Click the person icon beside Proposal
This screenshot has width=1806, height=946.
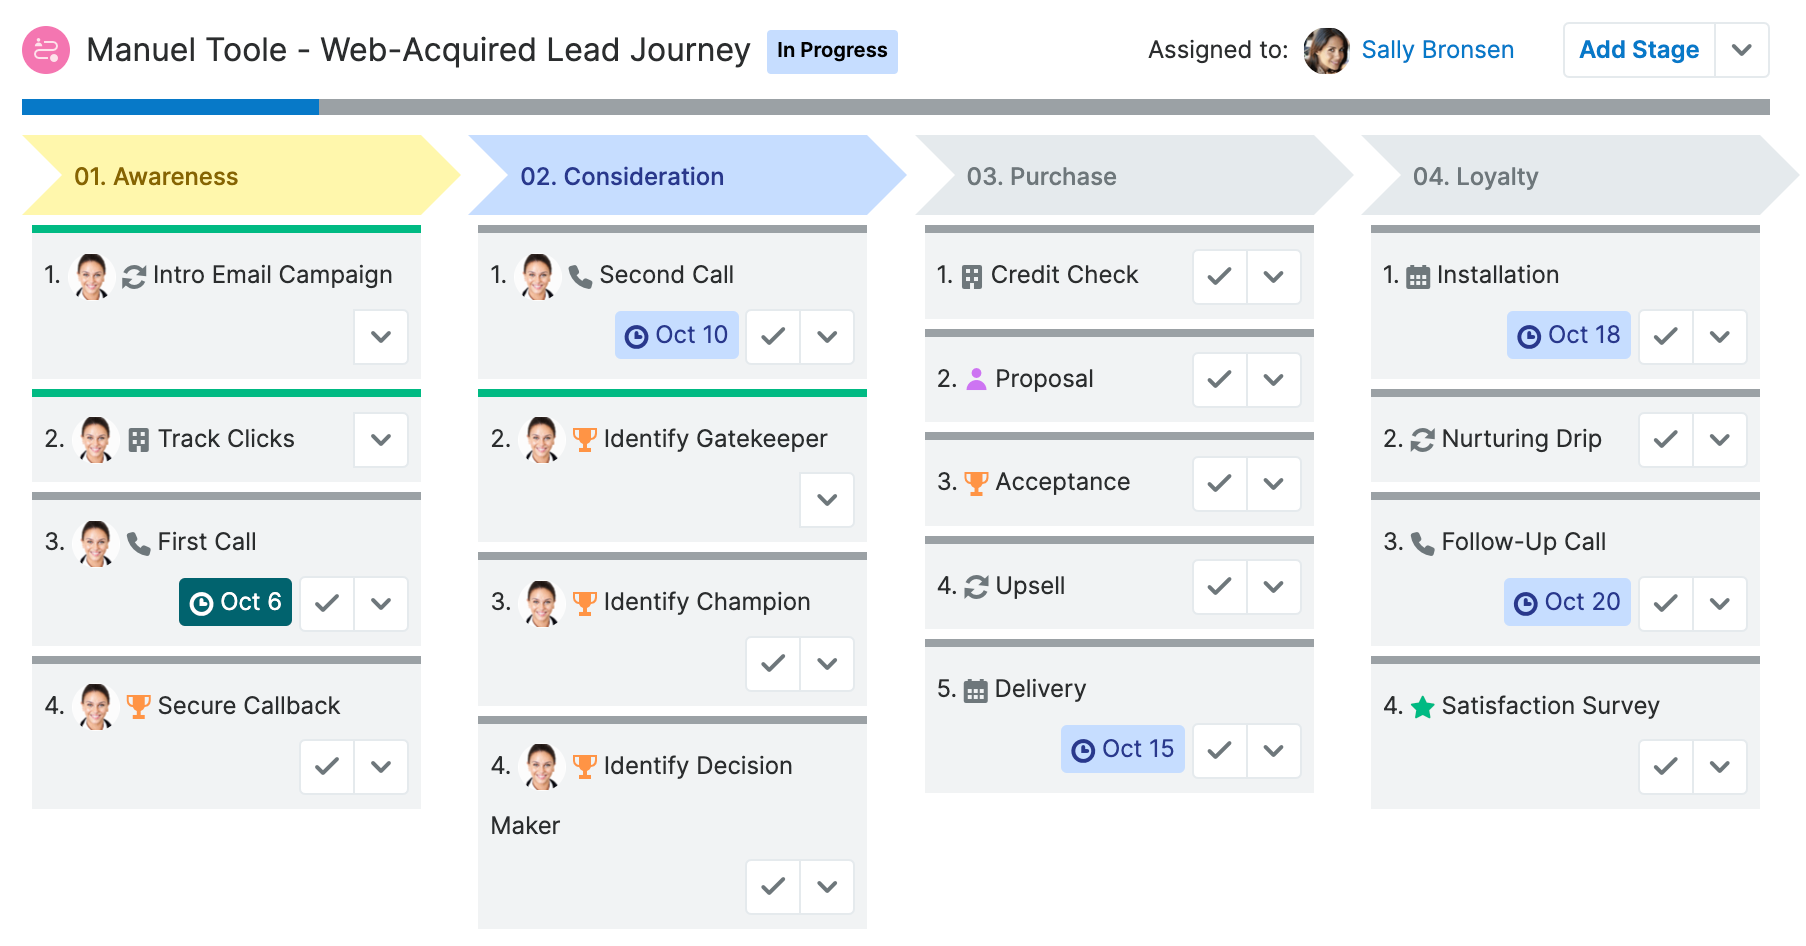click(x=976, y=379)
